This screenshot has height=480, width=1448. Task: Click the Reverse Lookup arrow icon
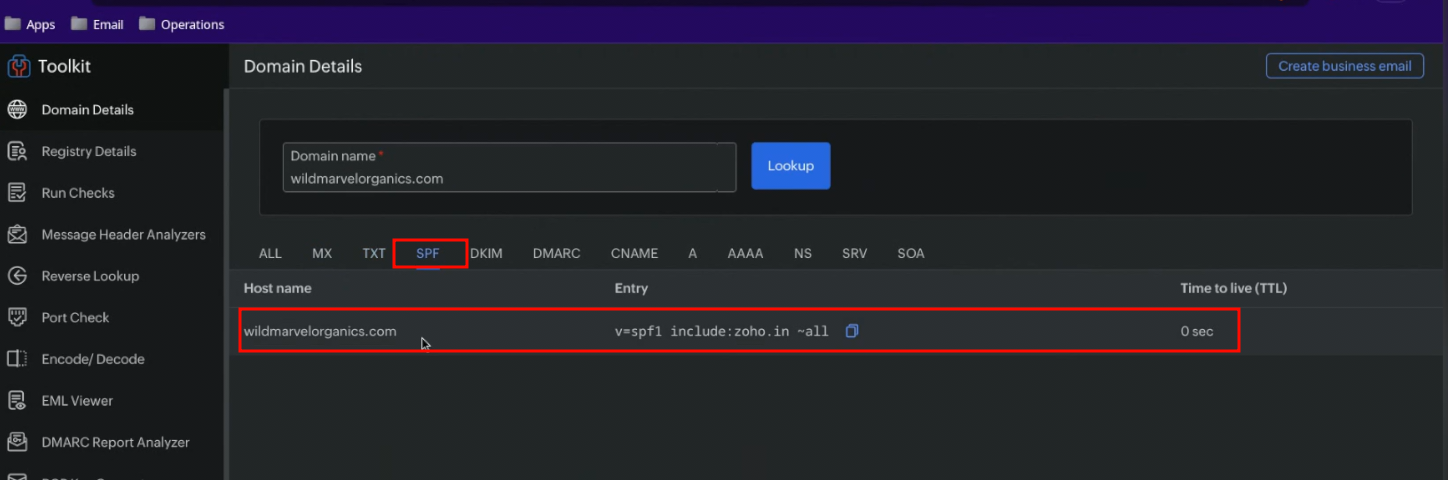click(17, 276)
